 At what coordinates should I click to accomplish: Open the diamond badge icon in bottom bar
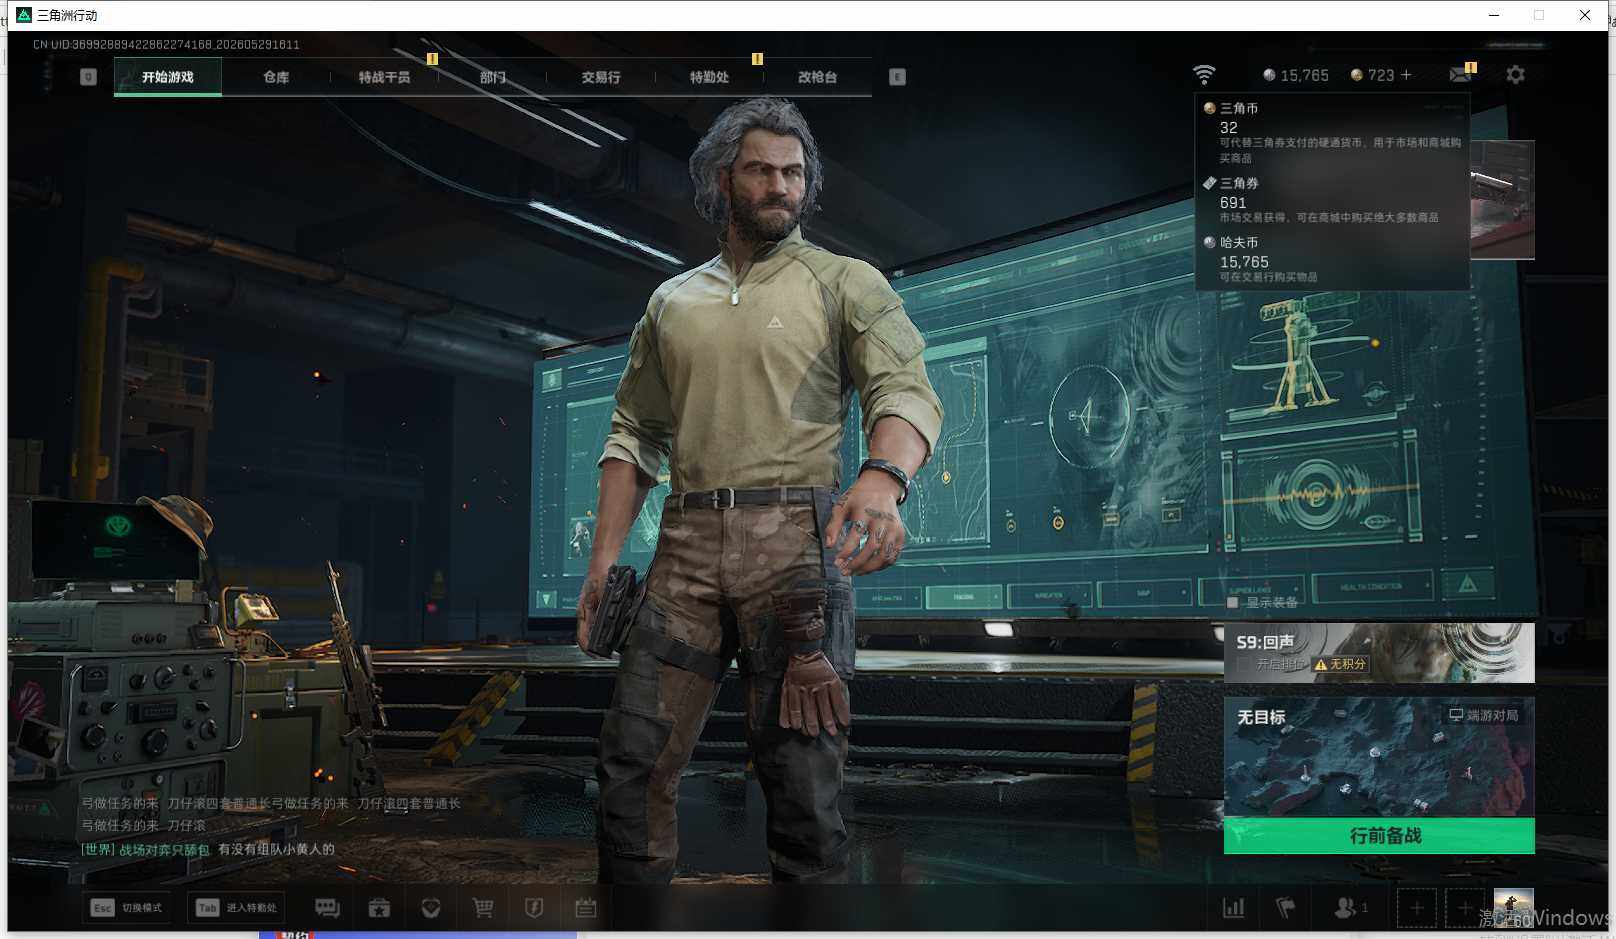click(431, 908)
